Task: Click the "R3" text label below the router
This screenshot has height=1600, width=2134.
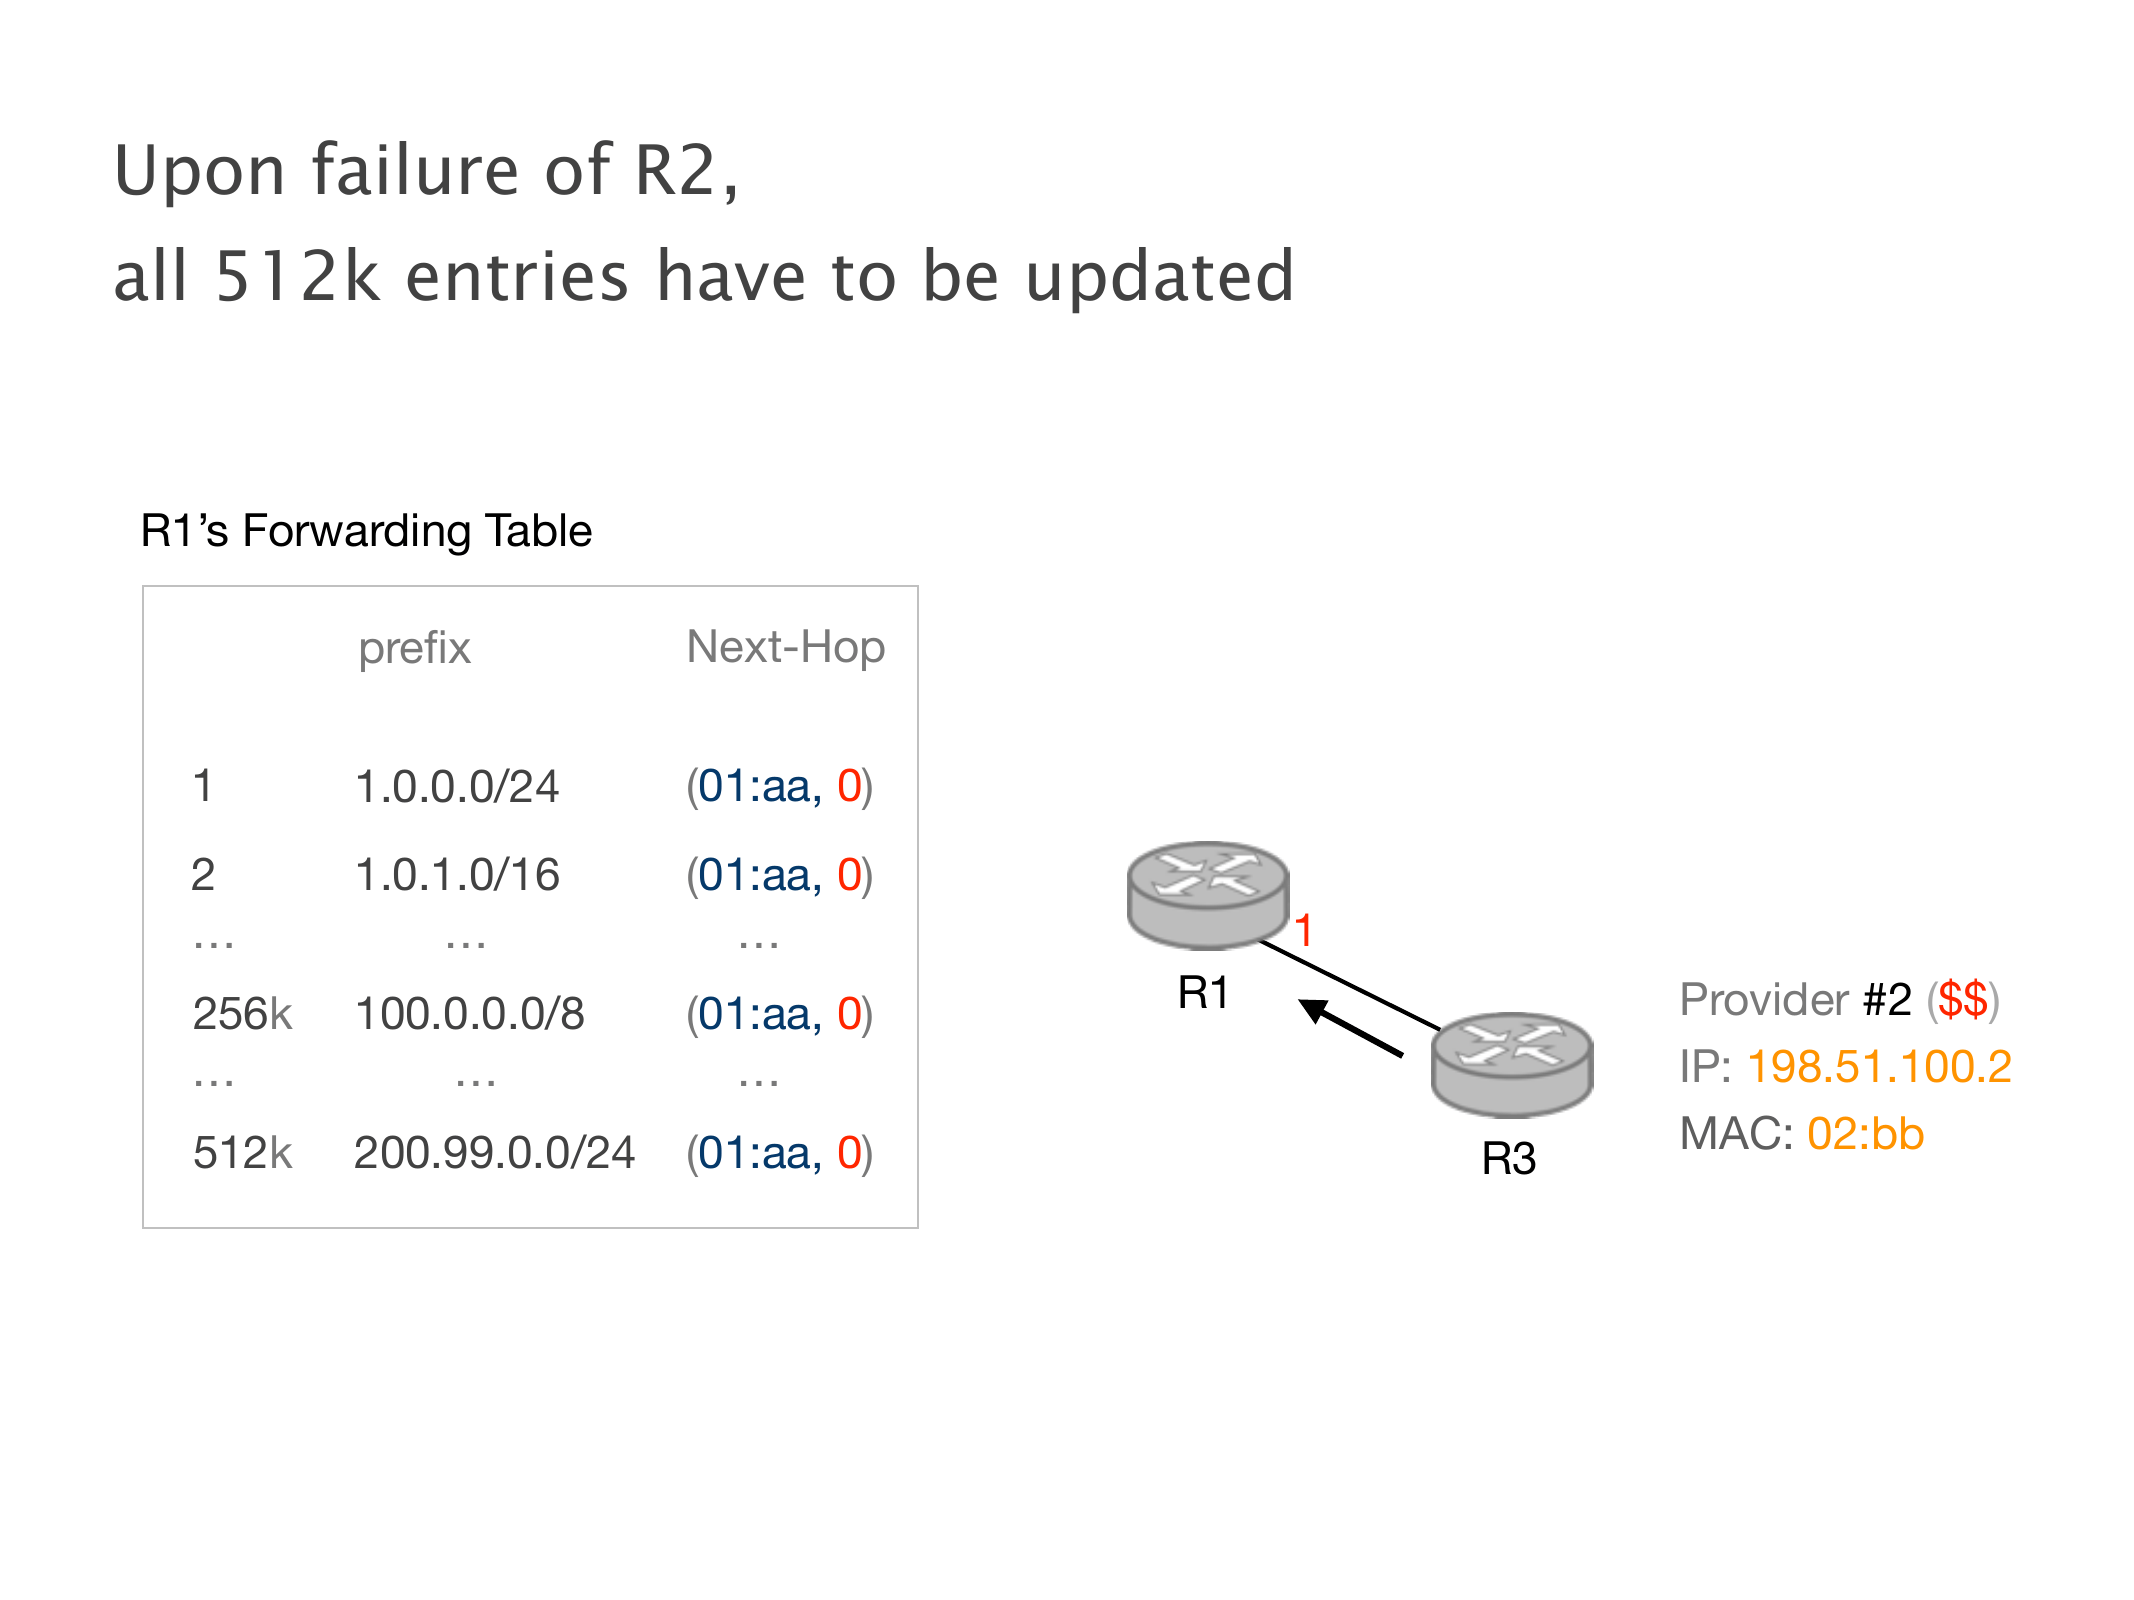Action: click(1508, 1158)
